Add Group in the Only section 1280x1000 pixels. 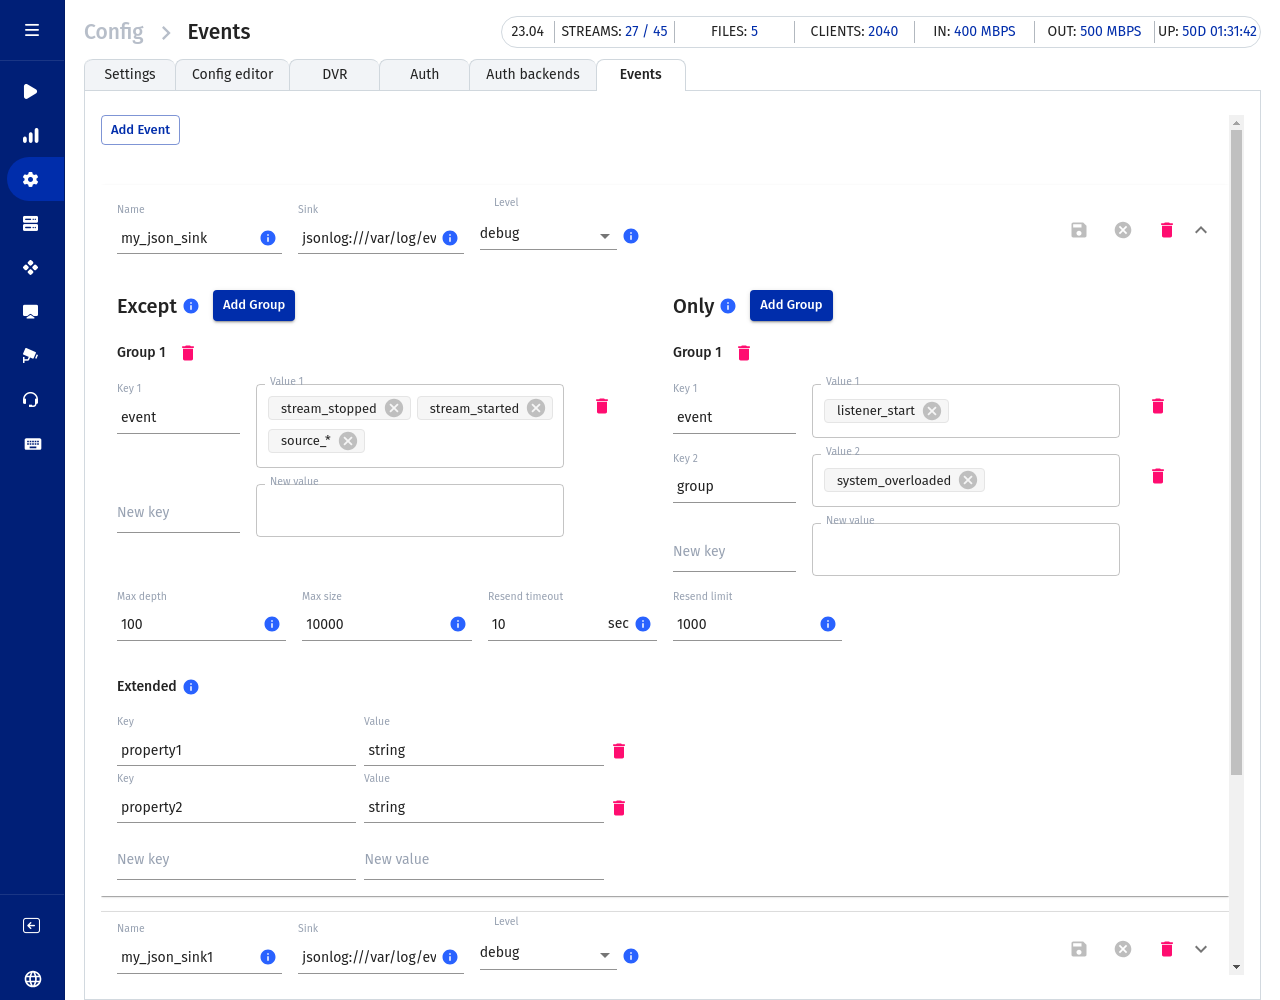790,305
